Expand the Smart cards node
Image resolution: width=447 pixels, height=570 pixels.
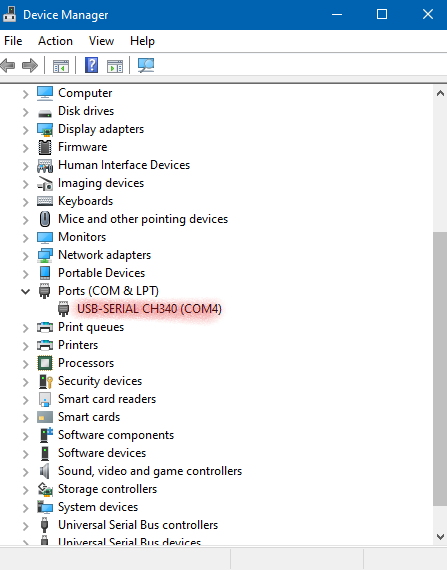point(25,418)
